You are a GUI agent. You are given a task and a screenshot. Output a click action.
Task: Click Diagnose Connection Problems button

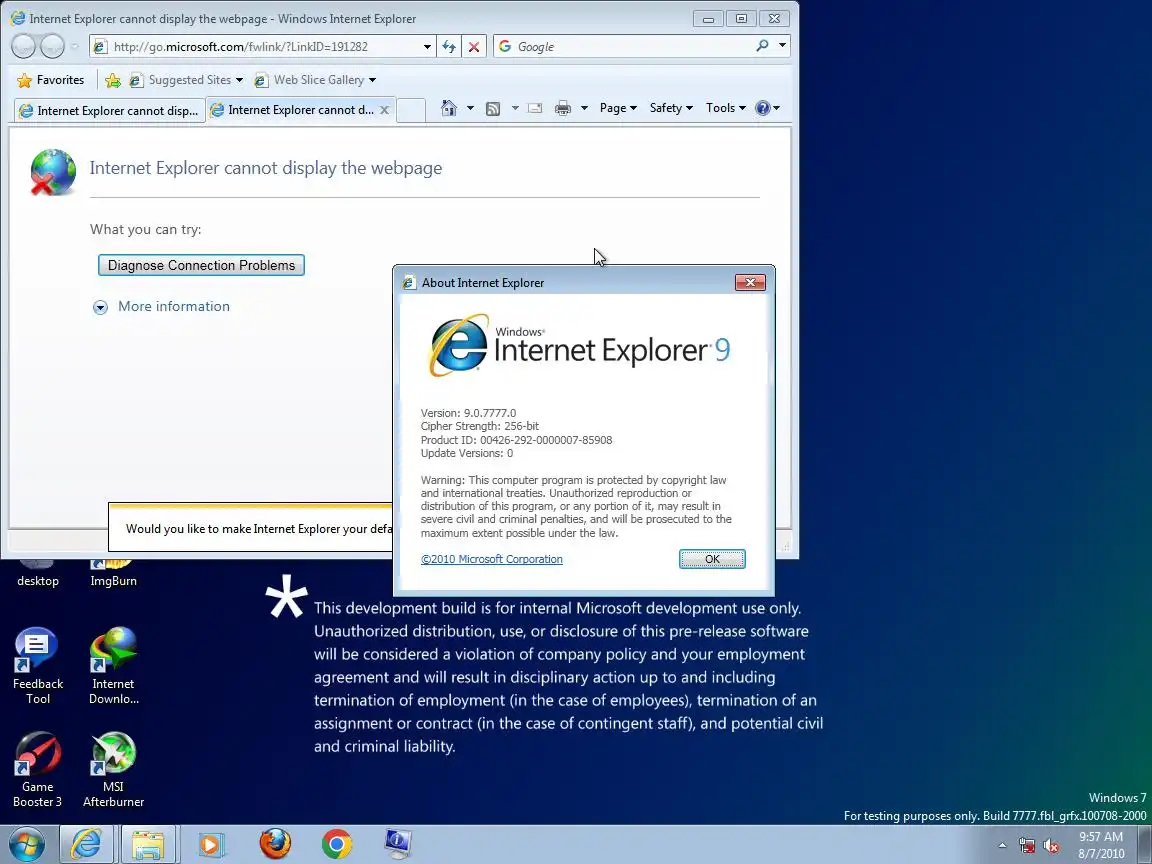pos(201,265)
